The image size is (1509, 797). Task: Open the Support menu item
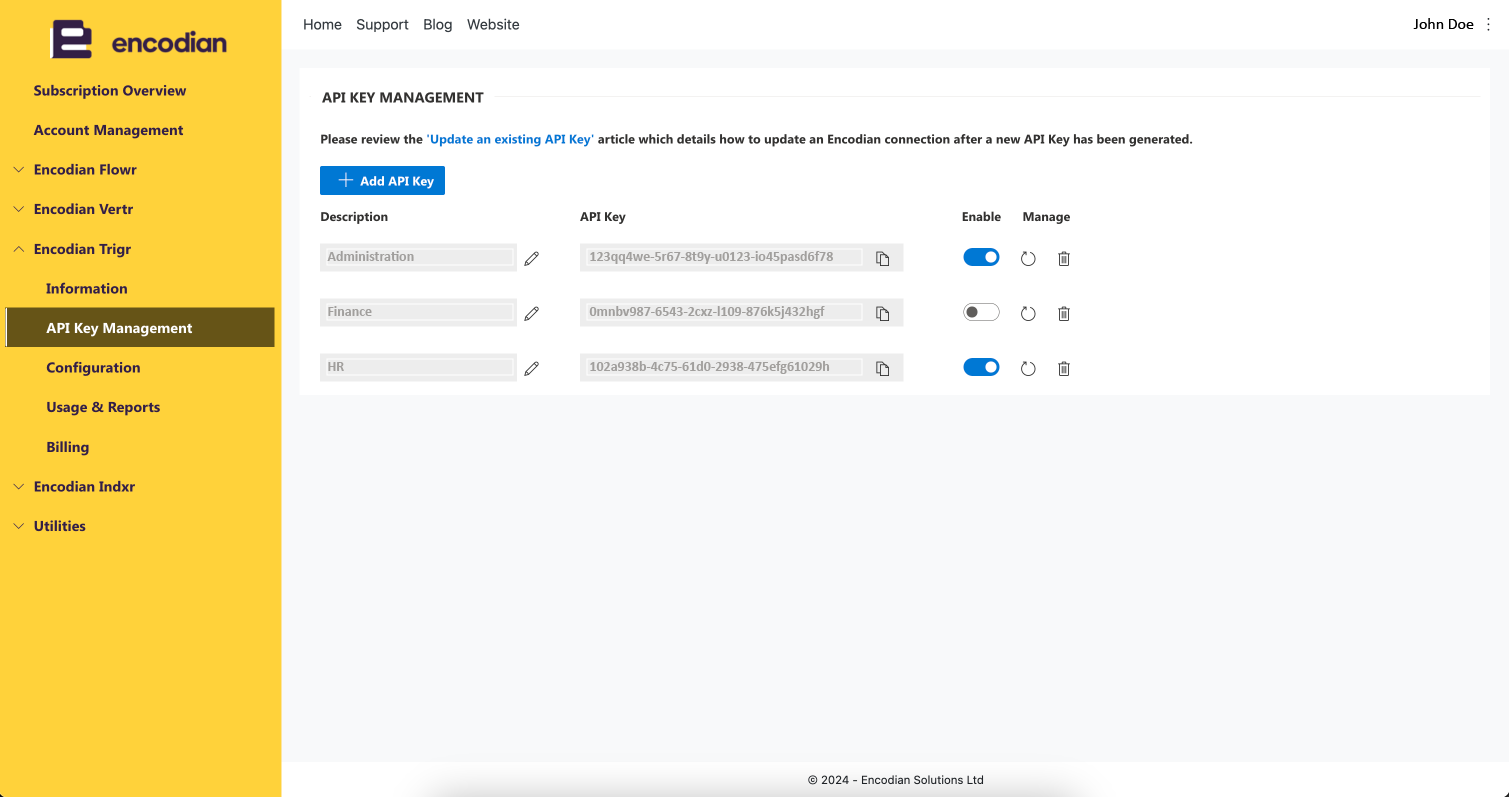click(x=382, y=24)
